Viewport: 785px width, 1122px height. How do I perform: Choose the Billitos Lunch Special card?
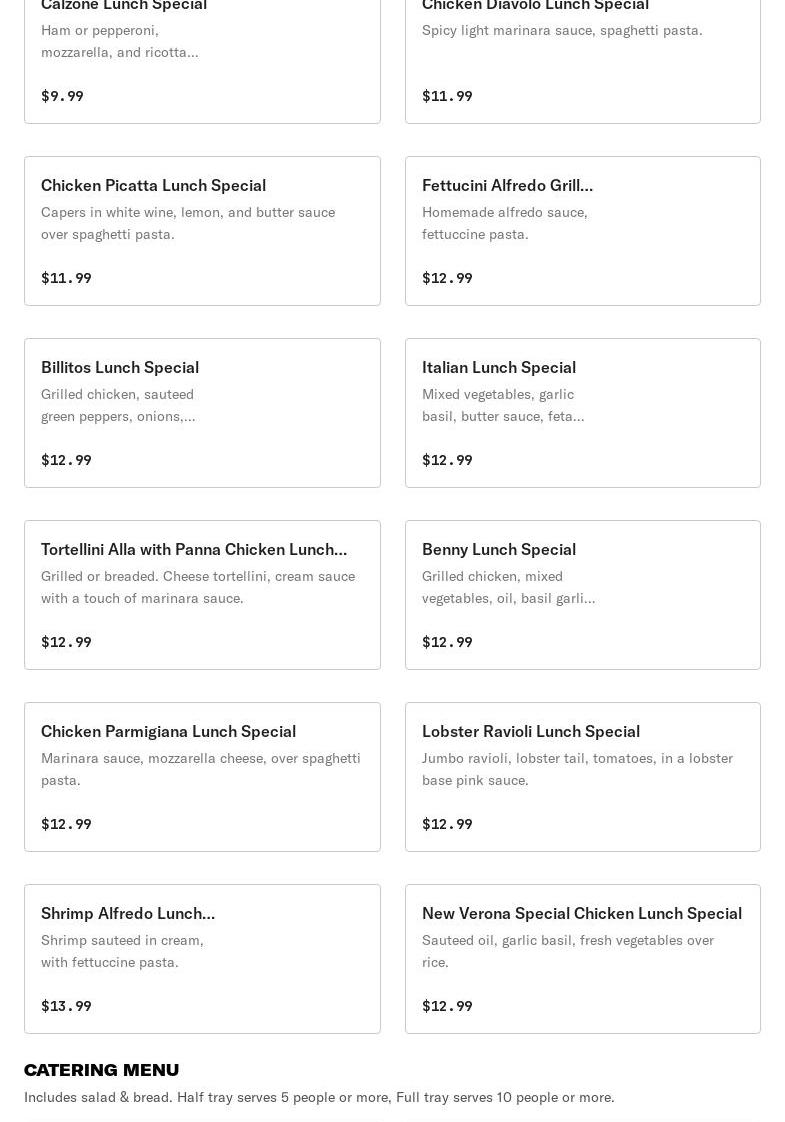(x=202, y=412)
